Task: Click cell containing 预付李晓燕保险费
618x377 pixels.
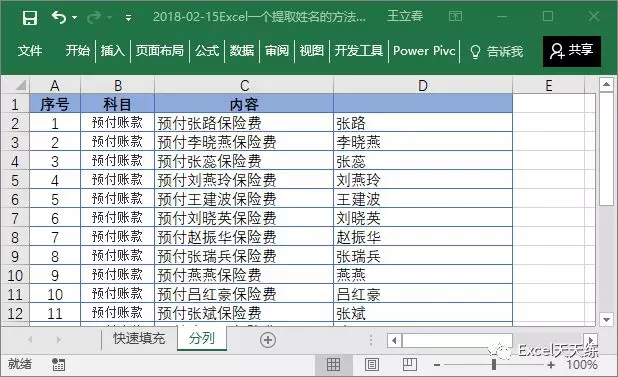Action: 244,142
